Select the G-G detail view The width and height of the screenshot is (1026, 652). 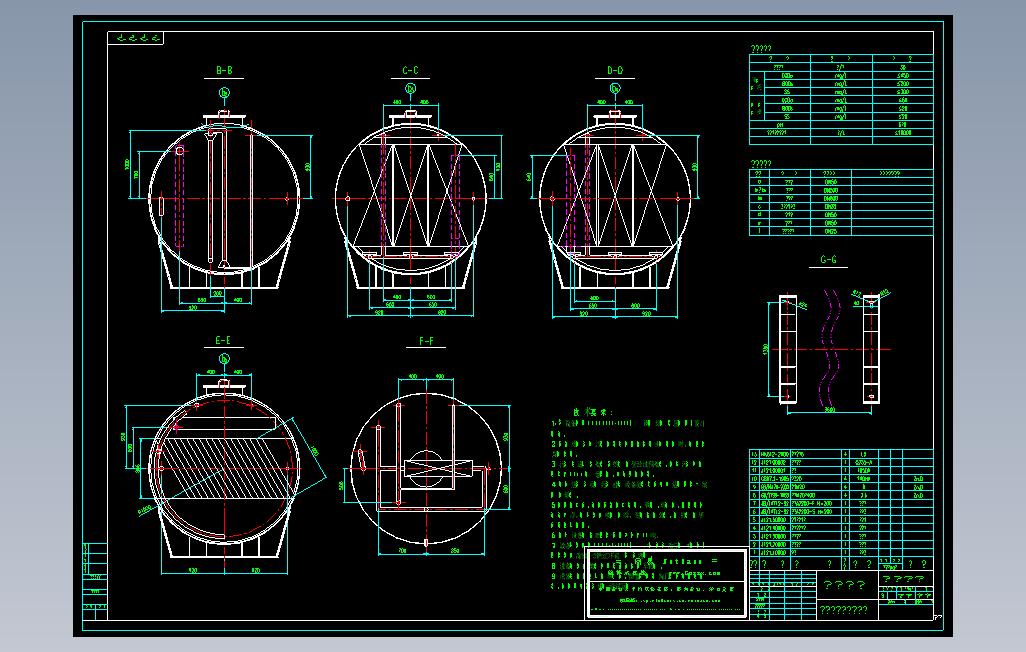pyautogui.click(x=828, y=350)
